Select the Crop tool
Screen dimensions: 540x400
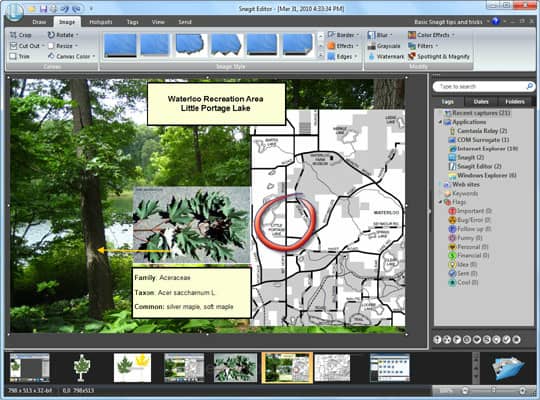pos(21,35)
